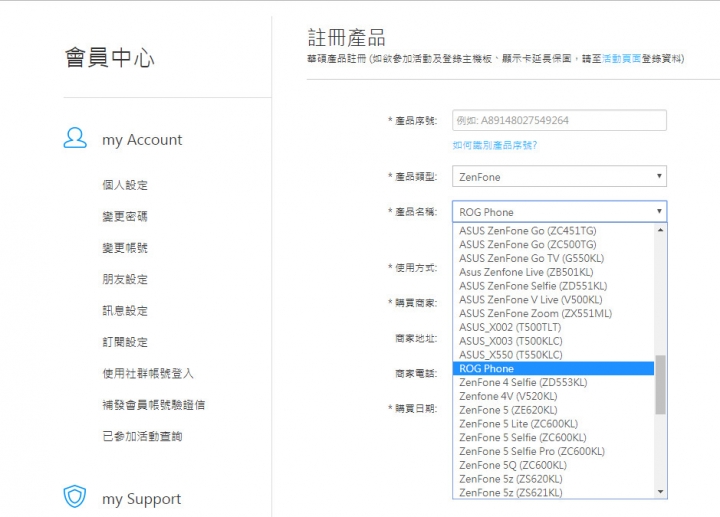Choose ASUS ZenFone Zoom (ZX551ML)
This screenshot has width=720, height=517.
(x=553, y=313)
